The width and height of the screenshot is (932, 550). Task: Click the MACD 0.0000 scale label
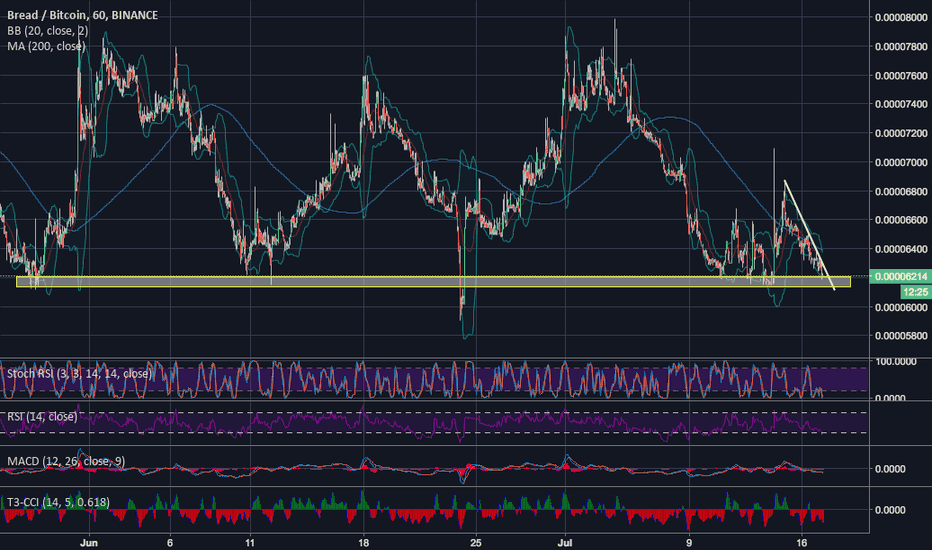pyautogui.click(x=890, y=469)
